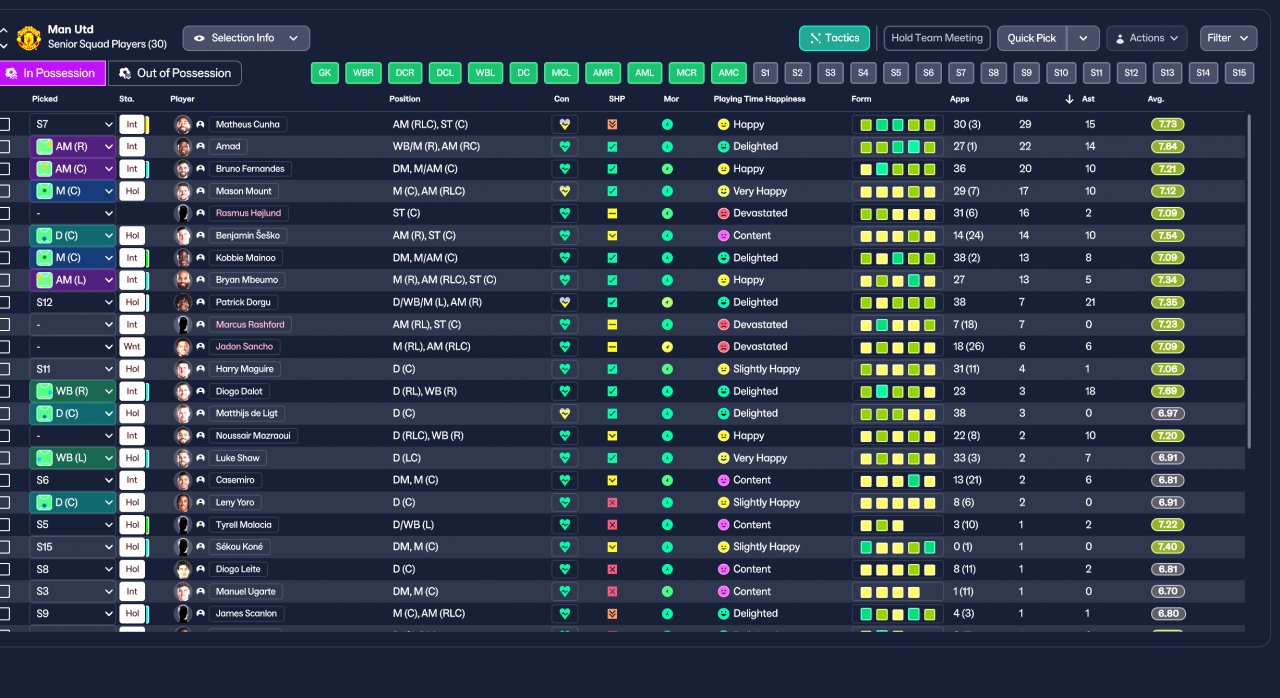Click the person icon beside Amad's name
This screenshot has width=1280, height=698.
[200, 146]
